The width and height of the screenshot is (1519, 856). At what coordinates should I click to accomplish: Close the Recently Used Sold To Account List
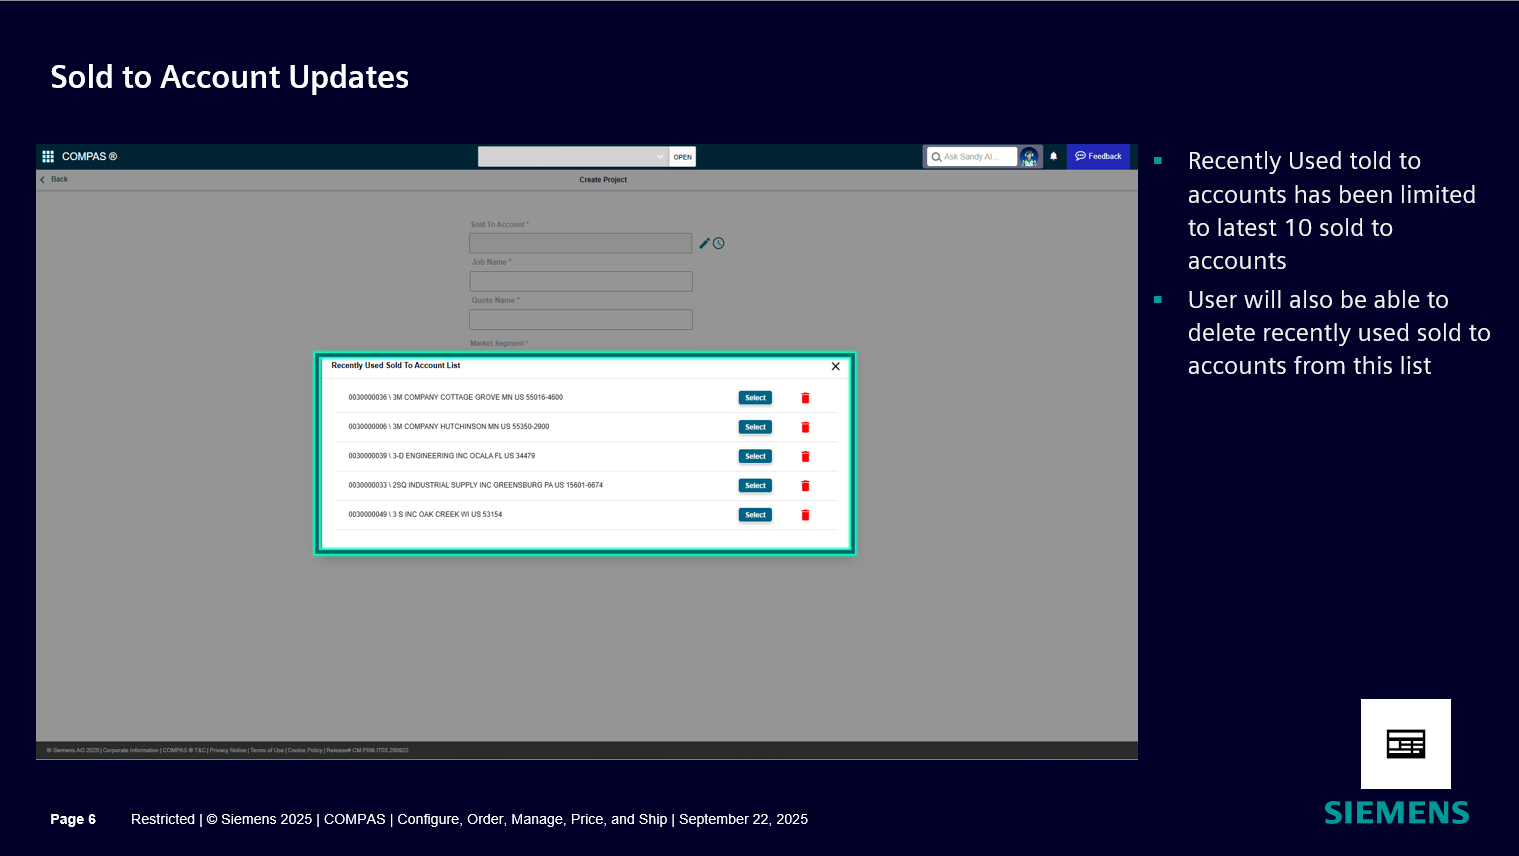point(836,366)
